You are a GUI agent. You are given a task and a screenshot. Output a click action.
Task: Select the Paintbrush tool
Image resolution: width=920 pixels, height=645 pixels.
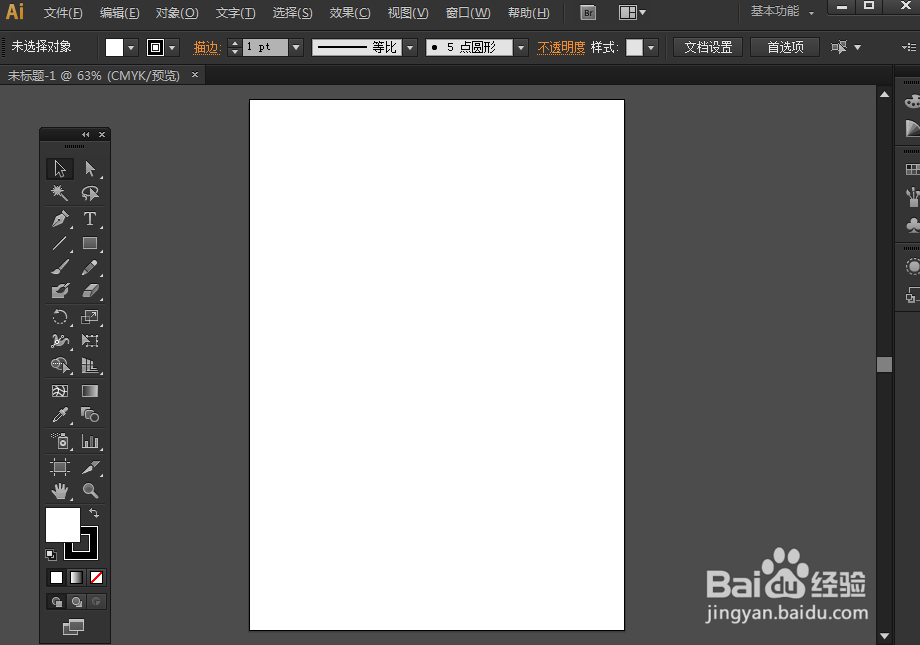click(60, 268)
